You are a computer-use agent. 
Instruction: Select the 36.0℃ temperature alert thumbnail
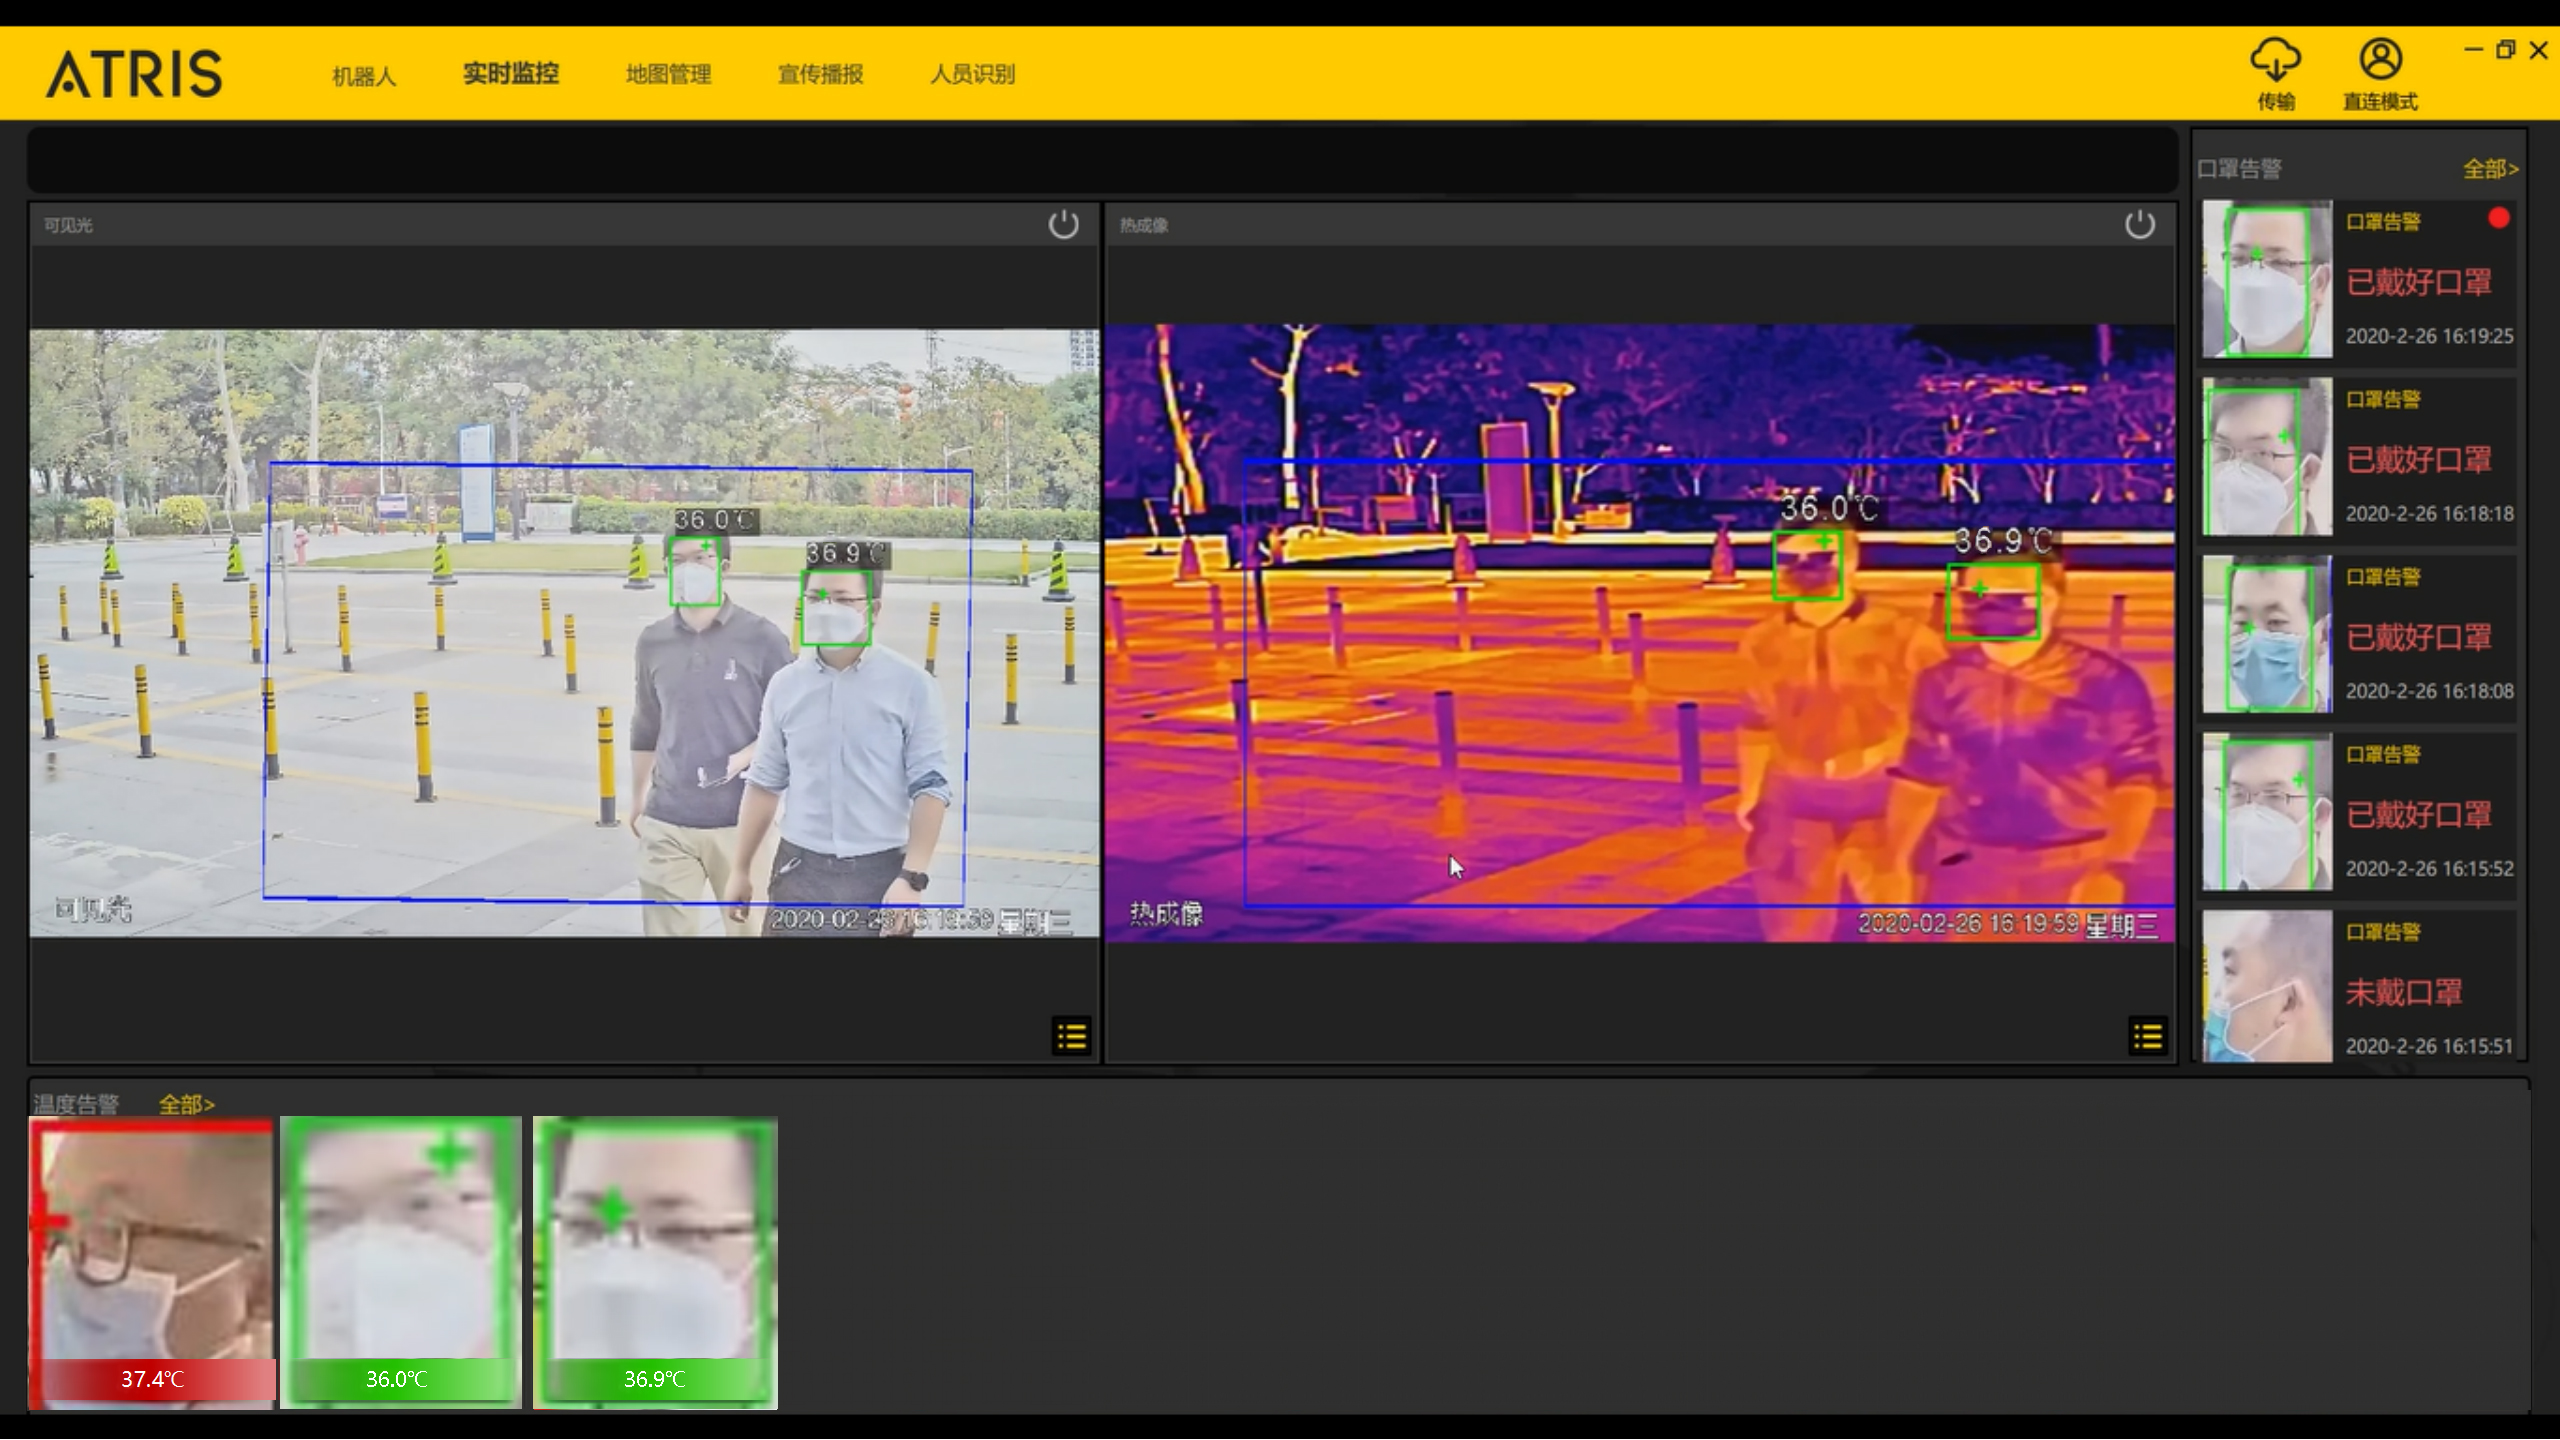coord(400,1262)
